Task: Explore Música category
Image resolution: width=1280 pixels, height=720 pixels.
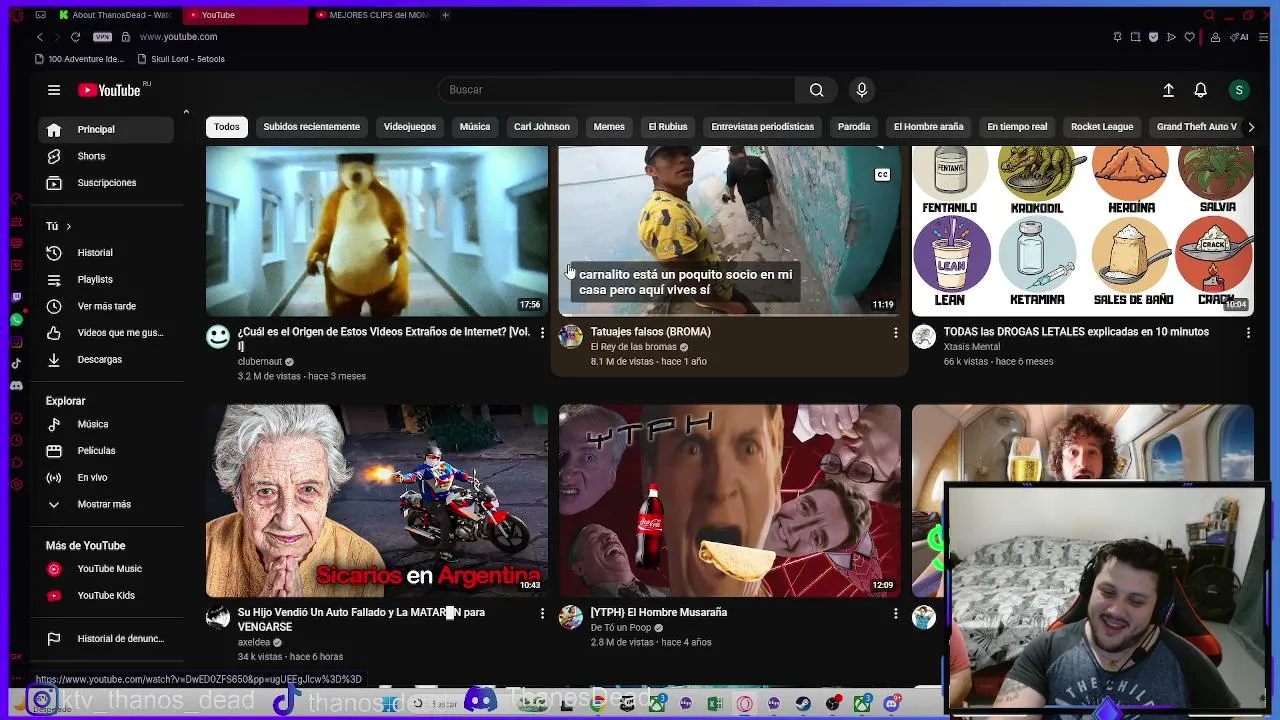Action: coord(106,424)
